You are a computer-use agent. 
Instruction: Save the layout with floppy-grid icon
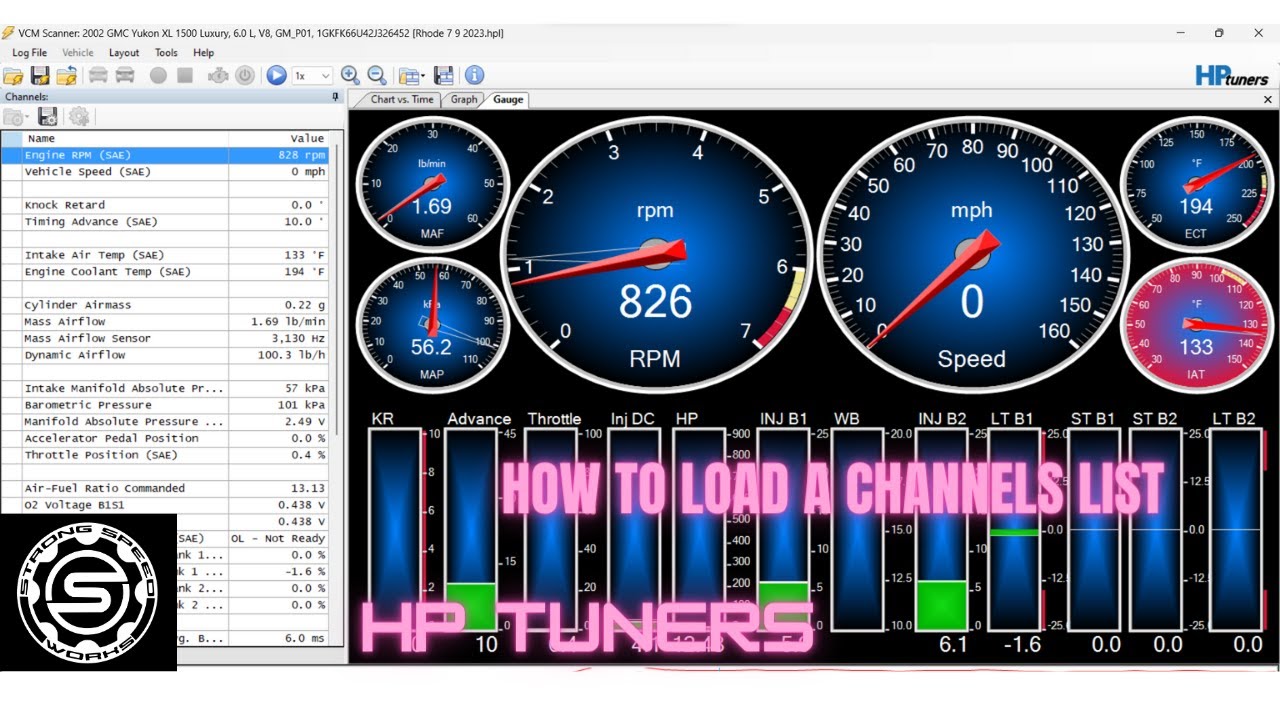pos(444,75)
